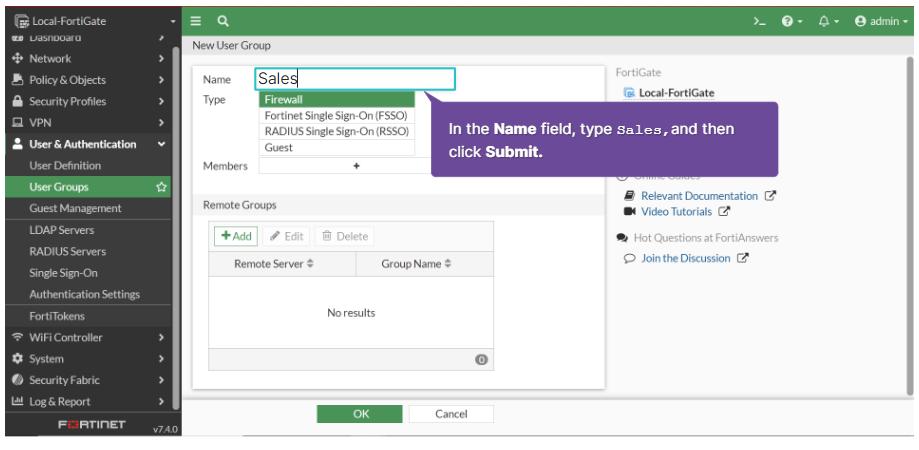The image size is (919, 450).
Task: Click the WiFi Controller wifi icon
Action: (x=17, y=338)
